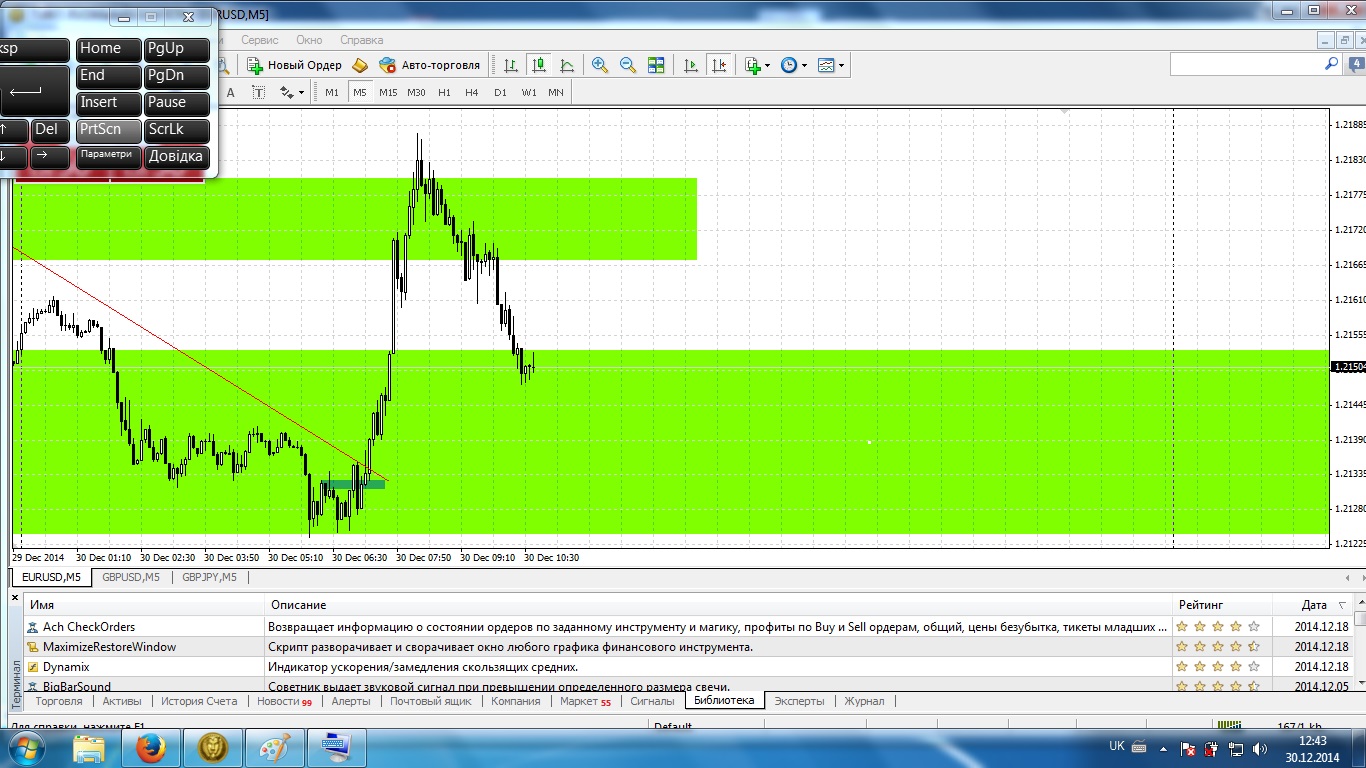Open Firefox from the taskbar
Screen dimensions: 1366x768
[x=151, y=747]
